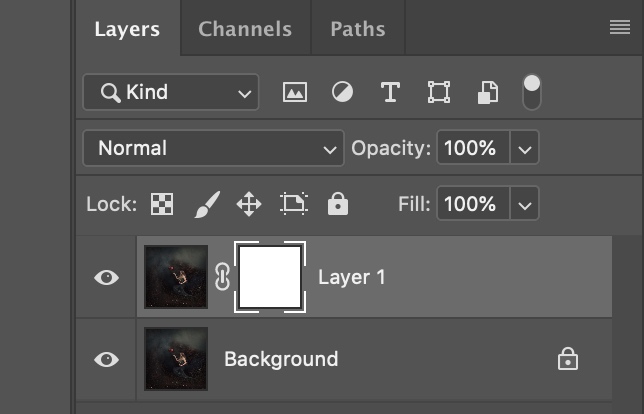This screenshot has width=644, height=414.
Task: Switch to the Layers tab
Action: click(x=127, y=29)
